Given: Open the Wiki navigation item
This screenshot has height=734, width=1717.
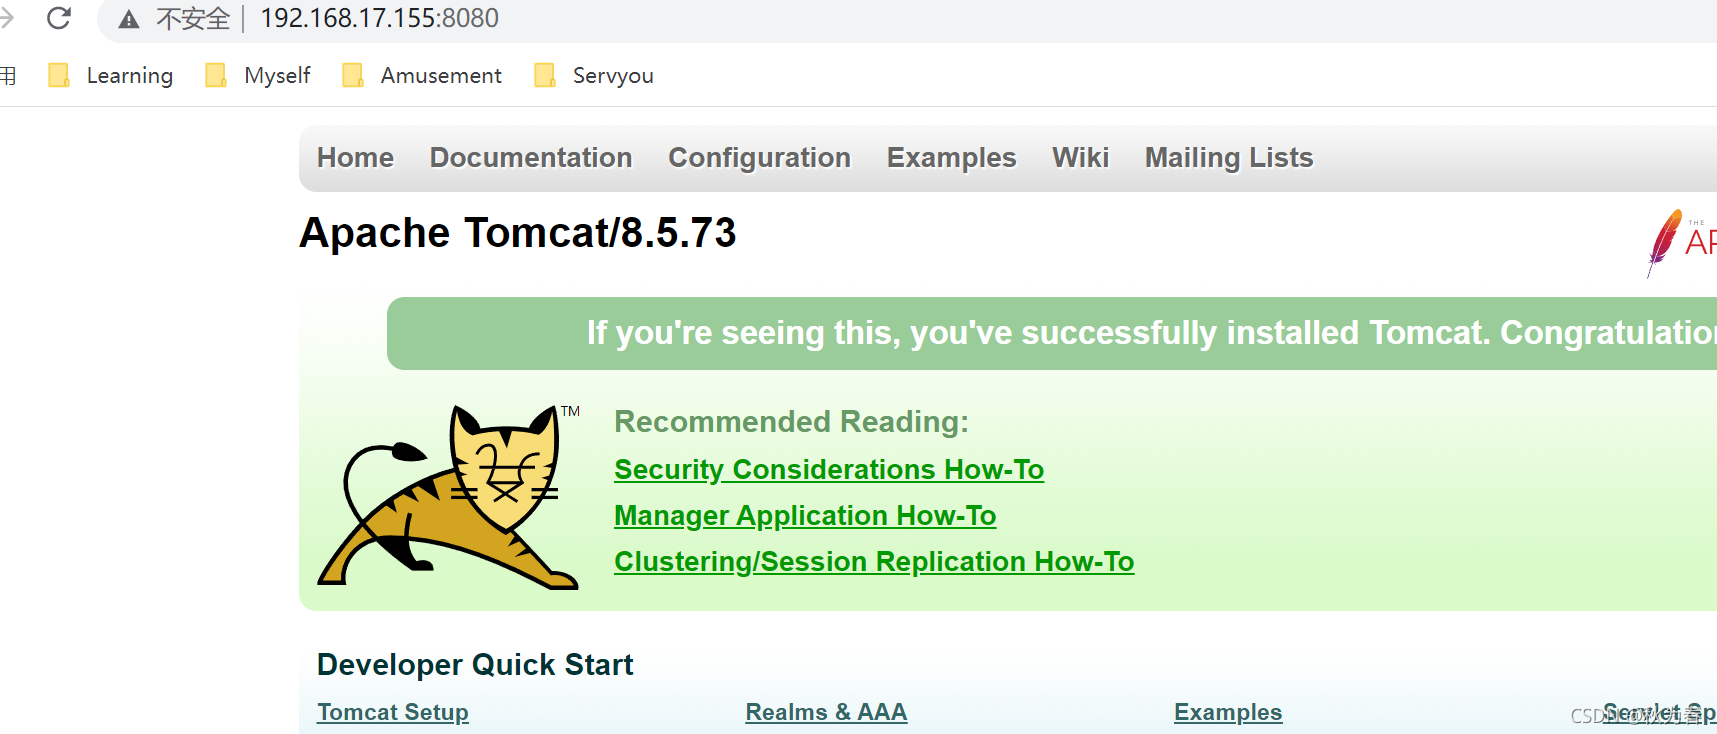Looking at the screenshot, I should (x=1080, y=158).
